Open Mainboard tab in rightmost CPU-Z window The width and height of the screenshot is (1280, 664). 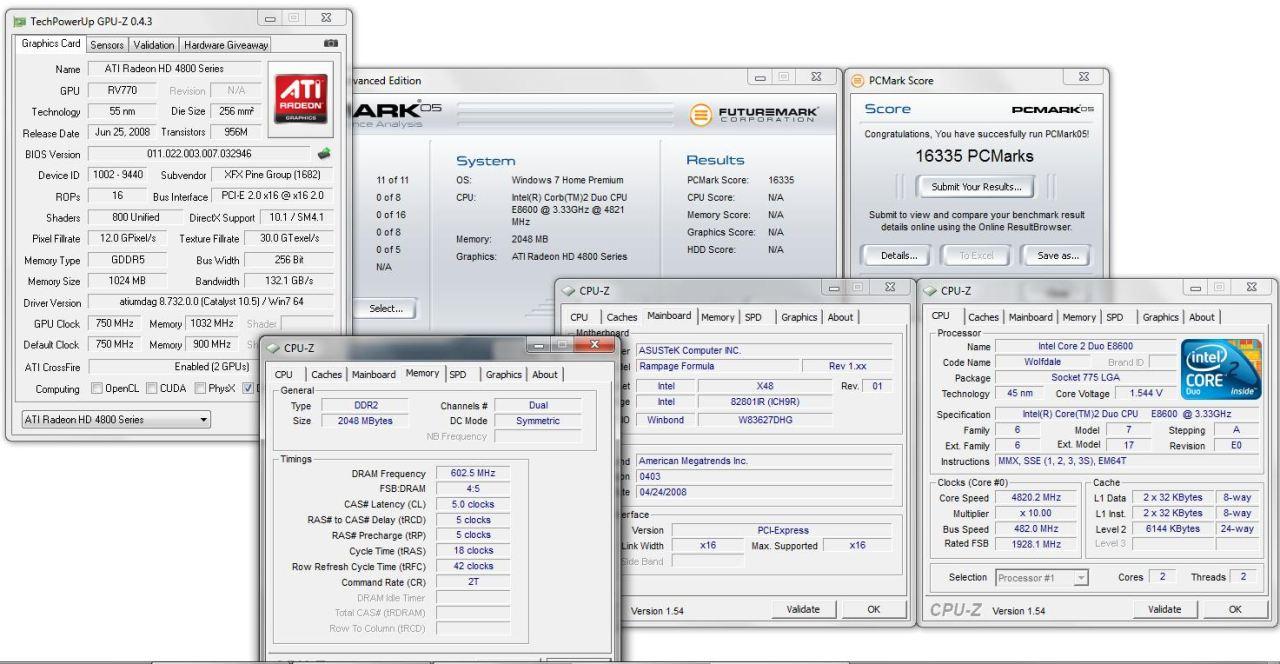(1033, 317)
